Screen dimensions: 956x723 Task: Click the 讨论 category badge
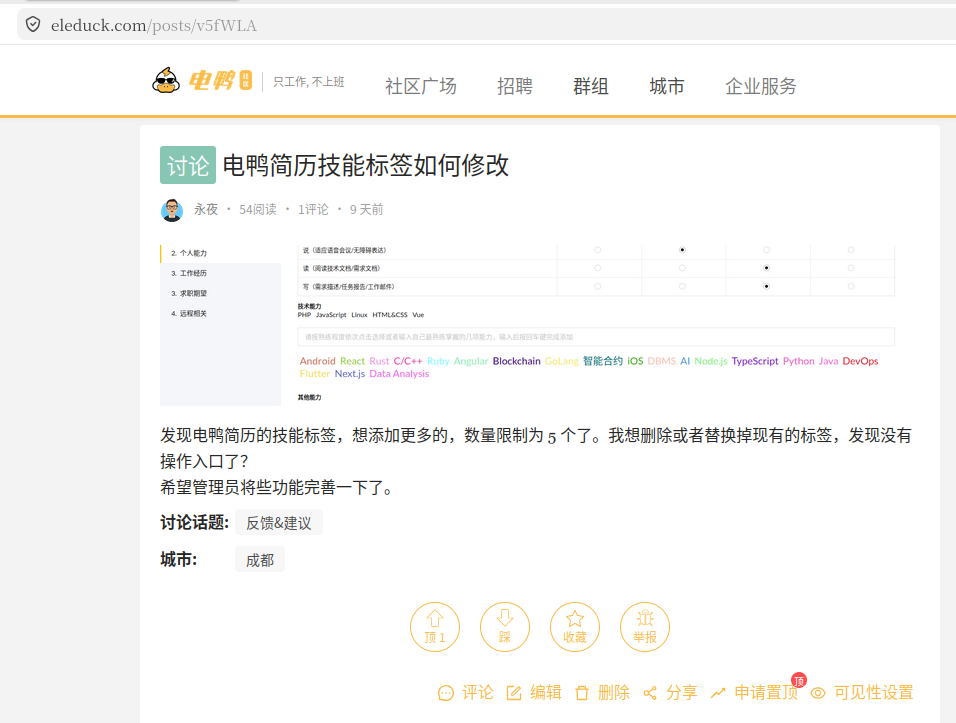pos(188,165)
